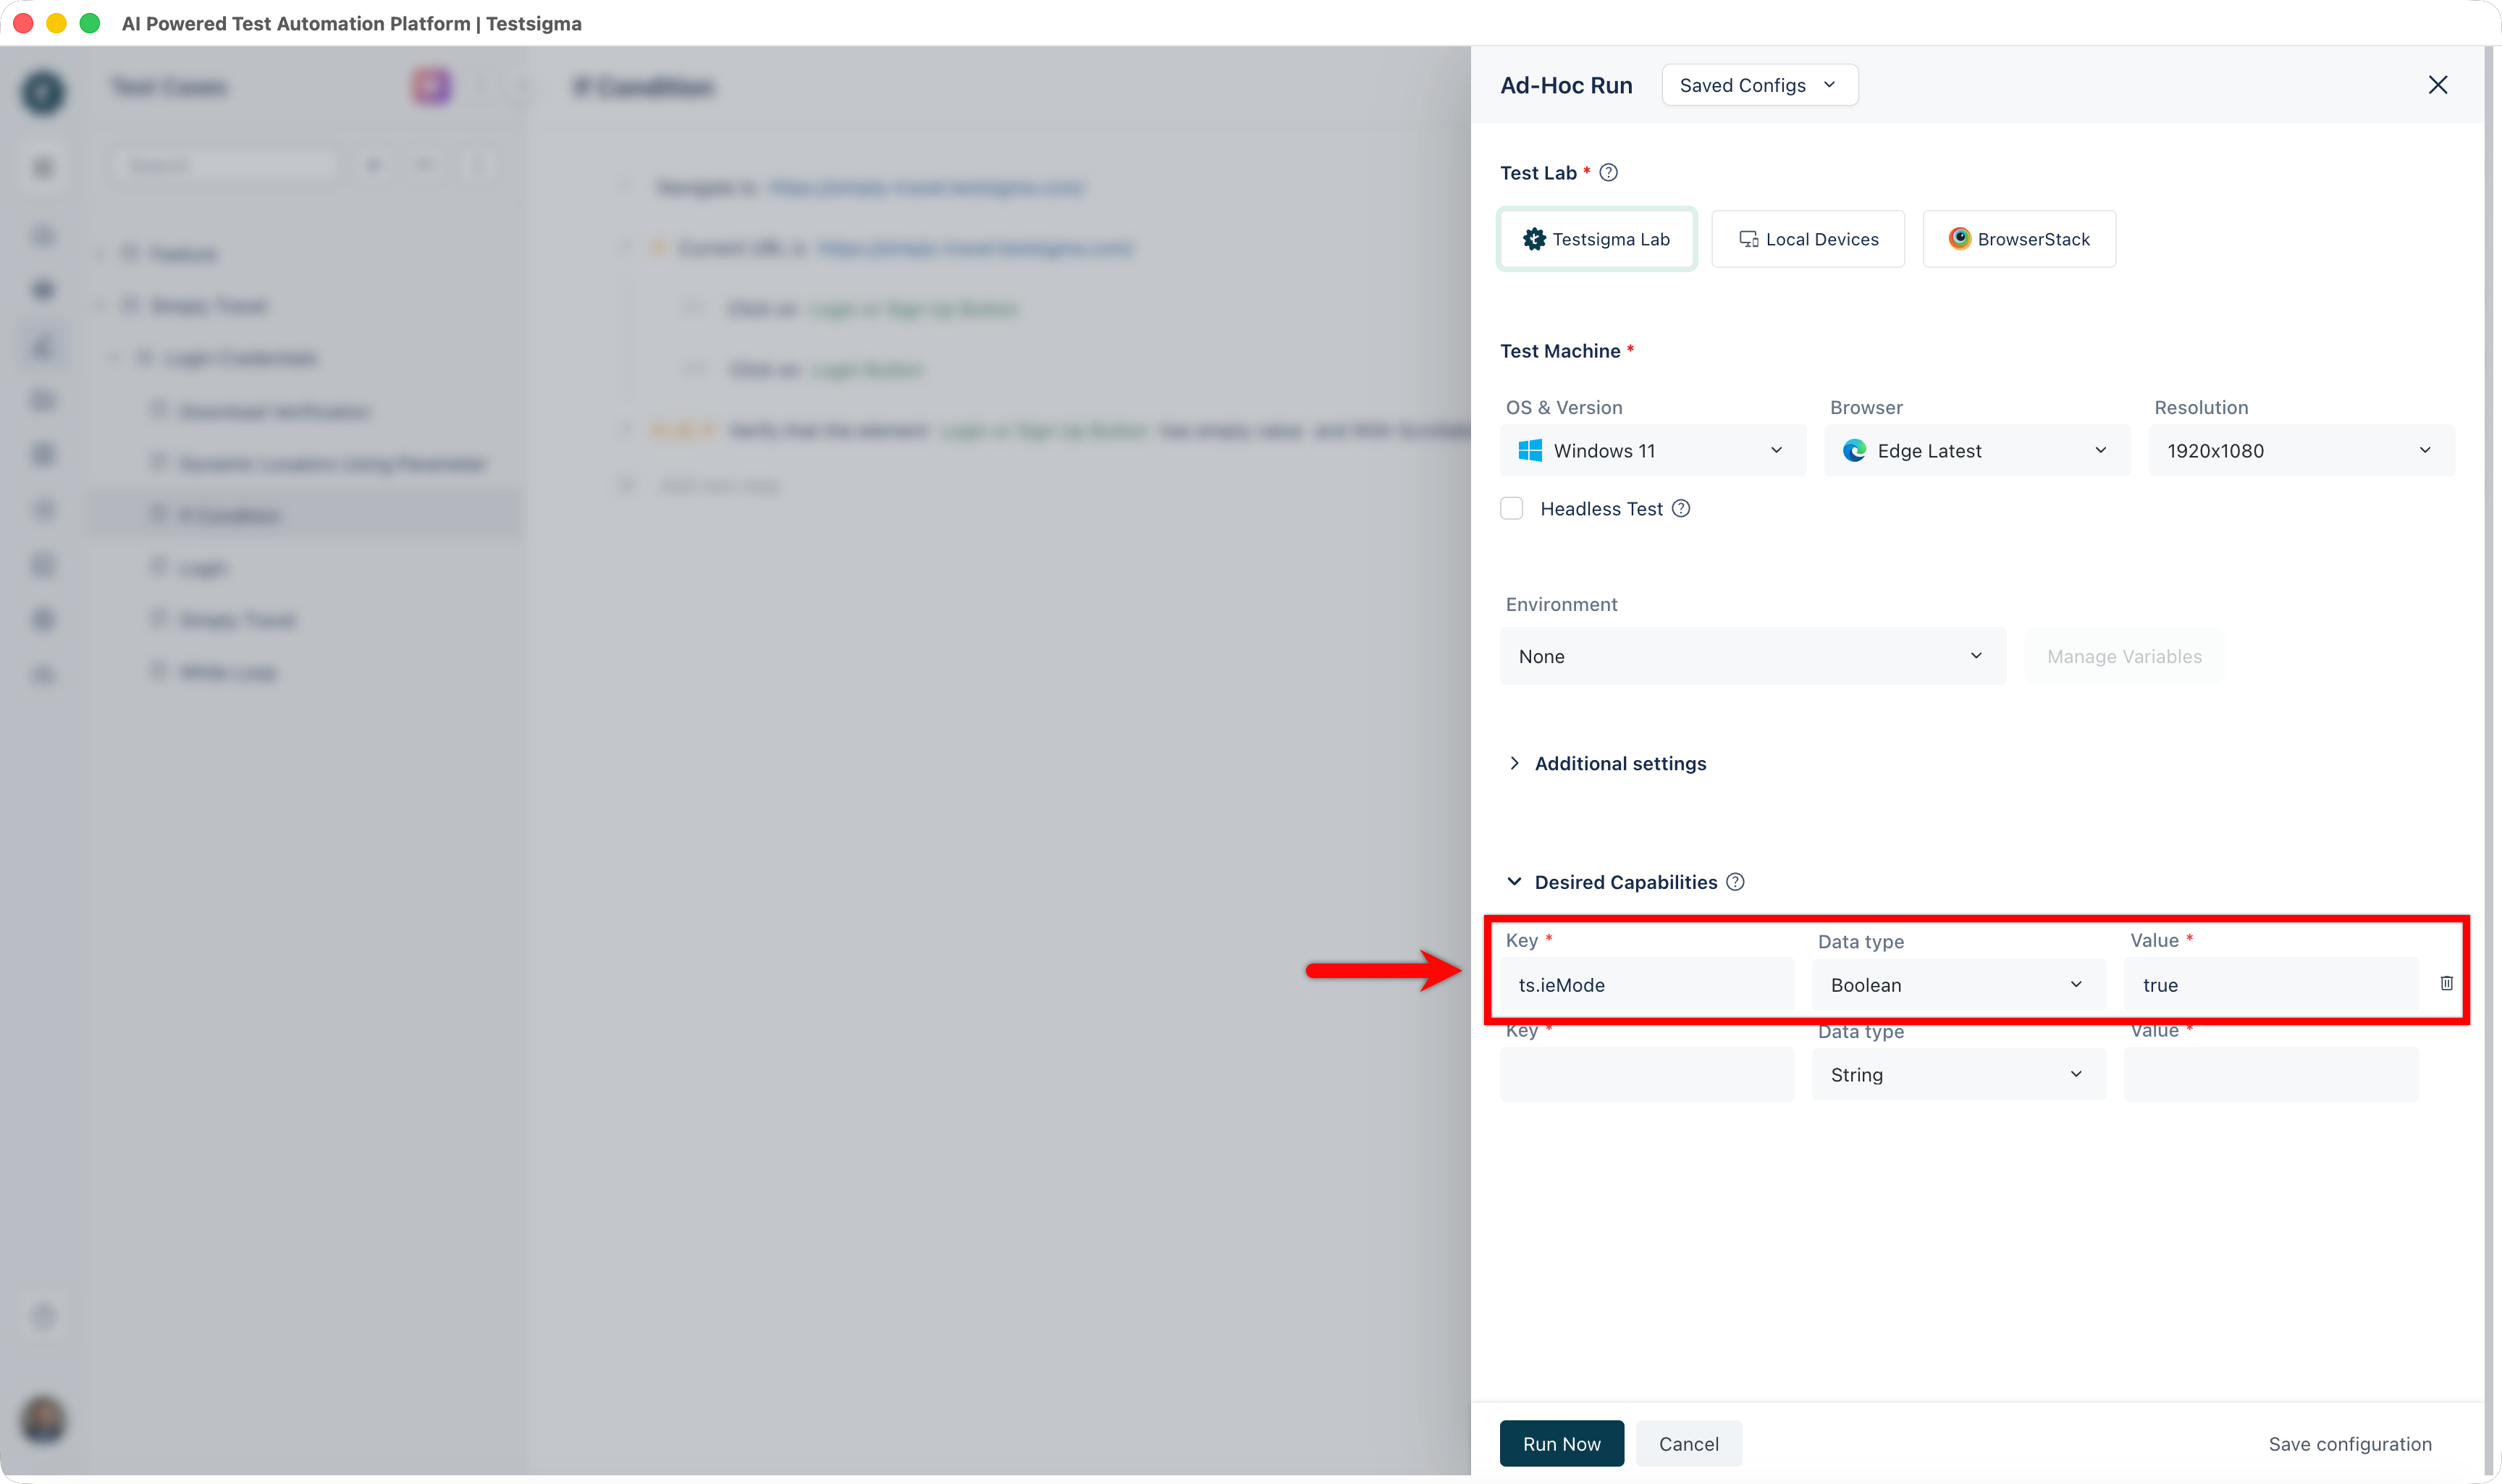Click the red macOS close window button
The image size is (2502, 1484).
coord(23,23)
